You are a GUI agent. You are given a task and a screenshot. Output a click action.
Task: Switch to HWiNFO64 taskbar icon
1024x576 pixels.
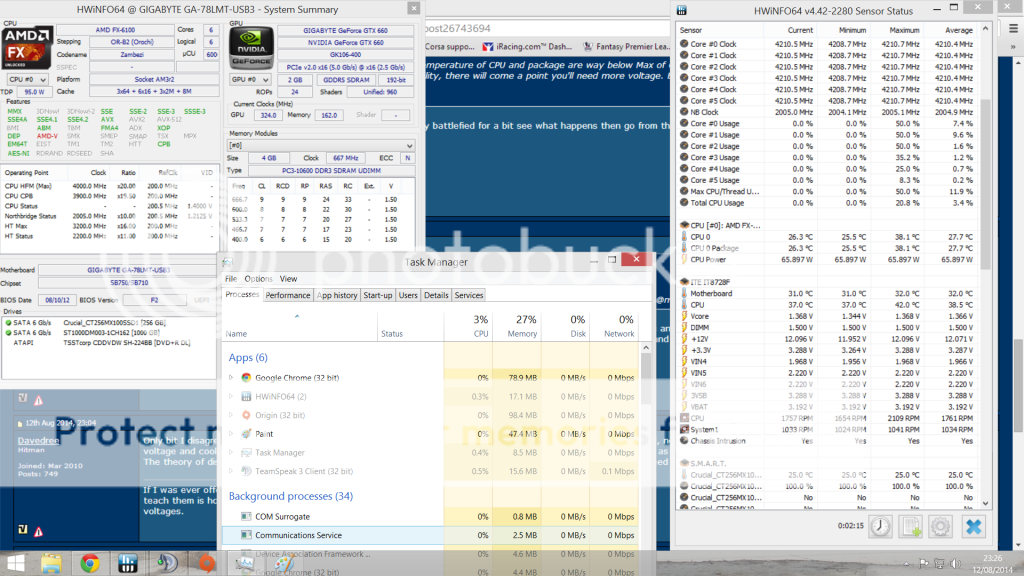coord(128,563)
